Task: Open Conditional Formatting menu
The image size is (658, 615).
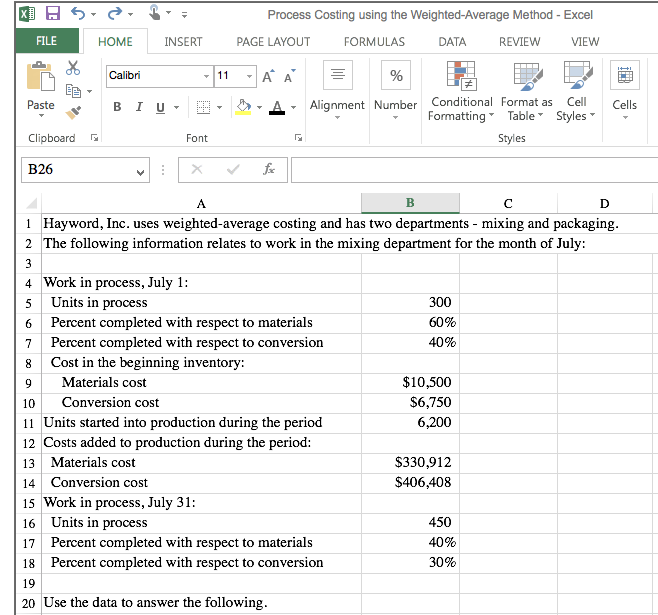Action: click(461, 91)
